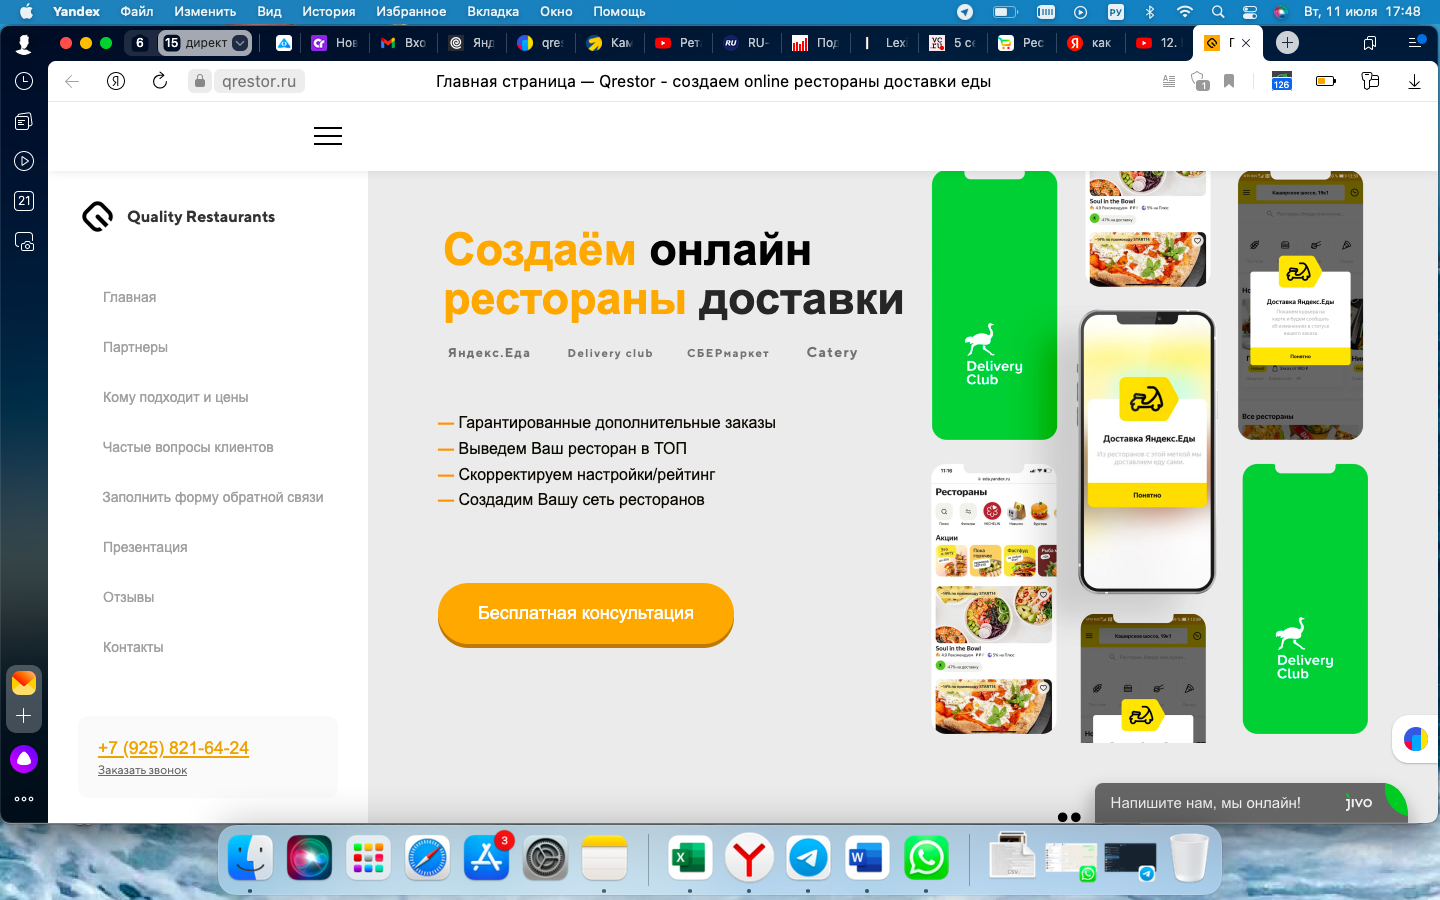Open the collections icon in the sidebar
Image resolution: width=1440 pixels, height=900 pixels.
click(x=24, y=121)
